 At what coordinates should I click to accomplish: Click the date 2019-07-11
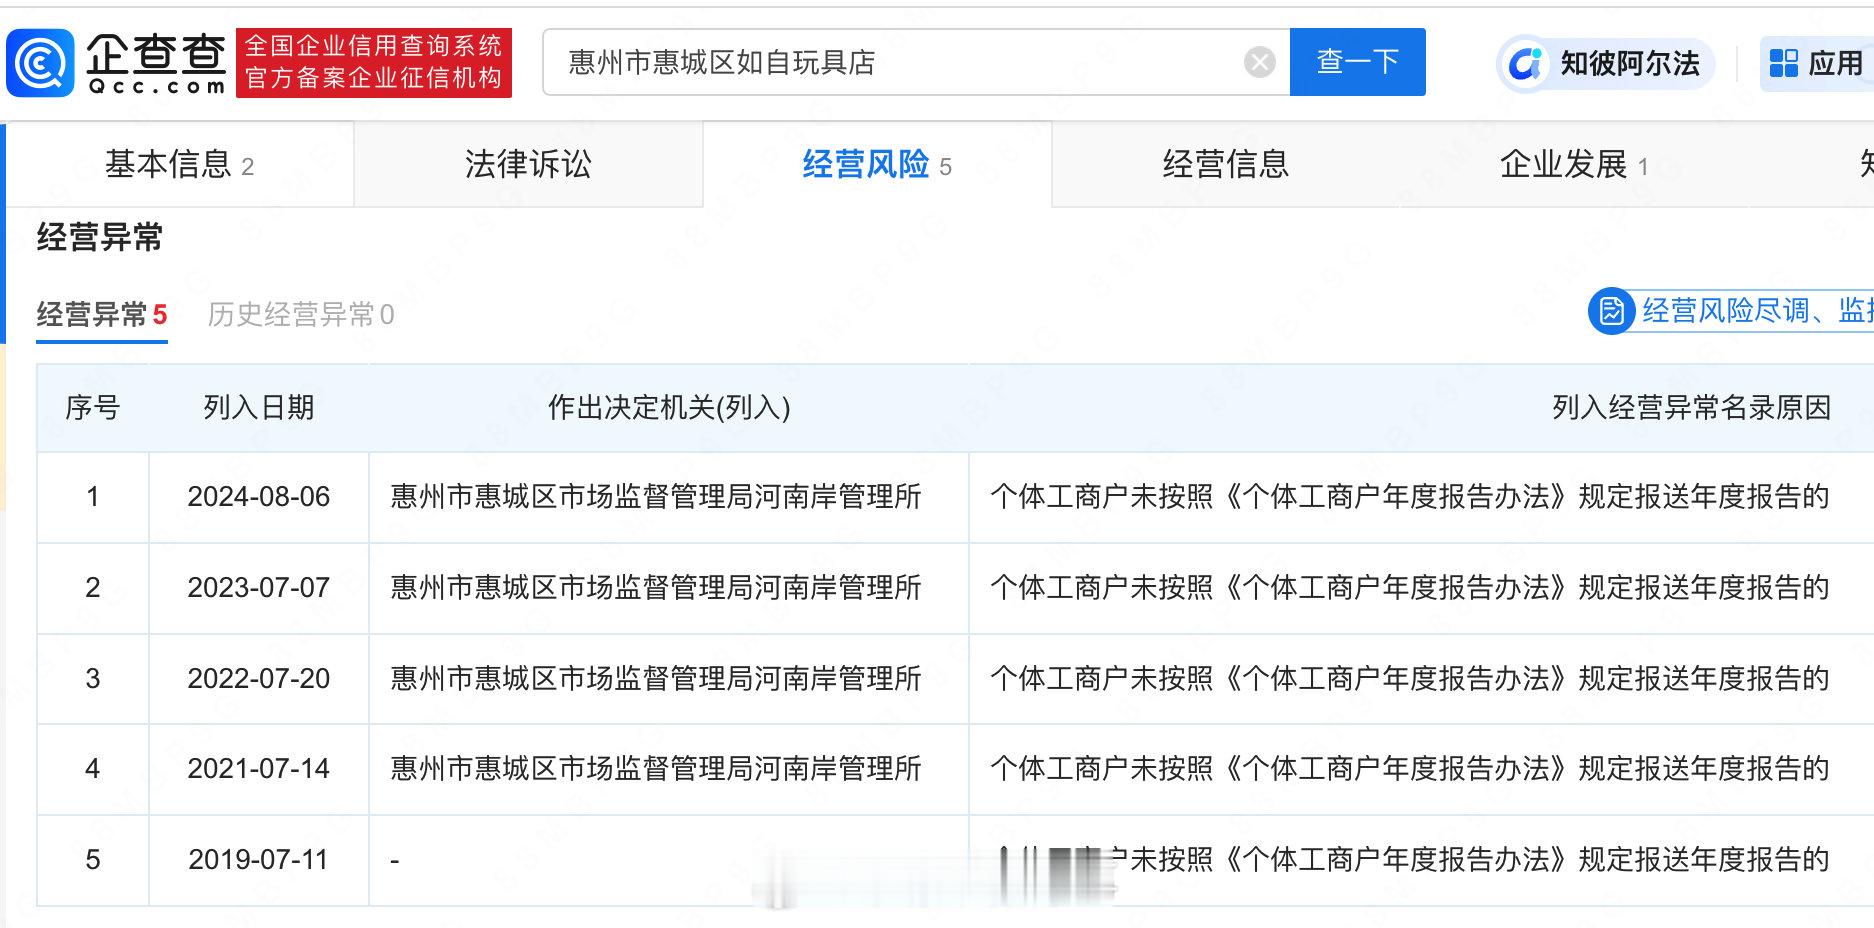click(x=259, y=860)
